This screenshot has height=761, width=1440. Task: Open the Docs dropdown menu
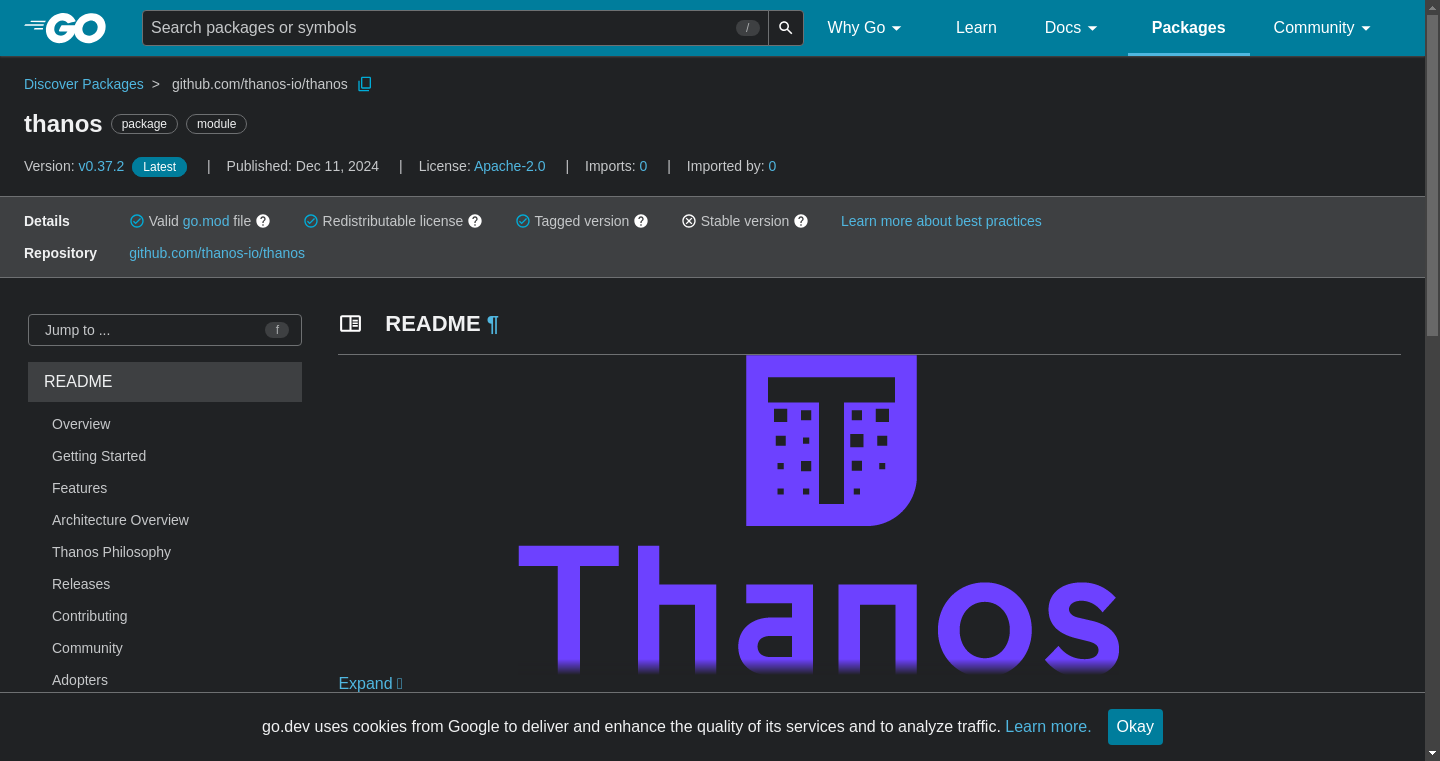click(1071, 28)
